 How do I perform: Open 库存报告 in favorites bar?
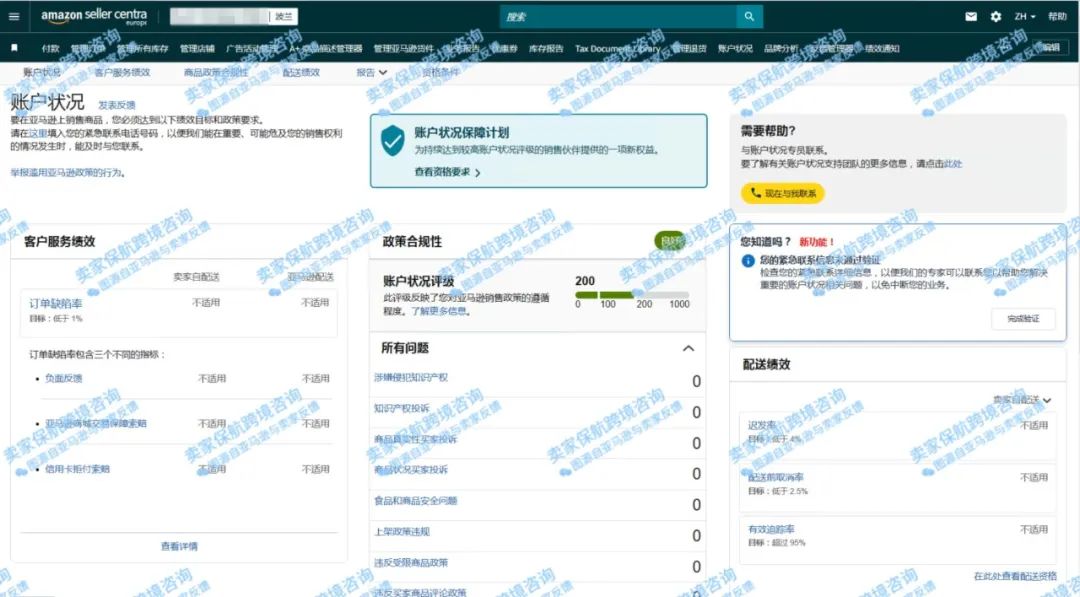[546, 48]
